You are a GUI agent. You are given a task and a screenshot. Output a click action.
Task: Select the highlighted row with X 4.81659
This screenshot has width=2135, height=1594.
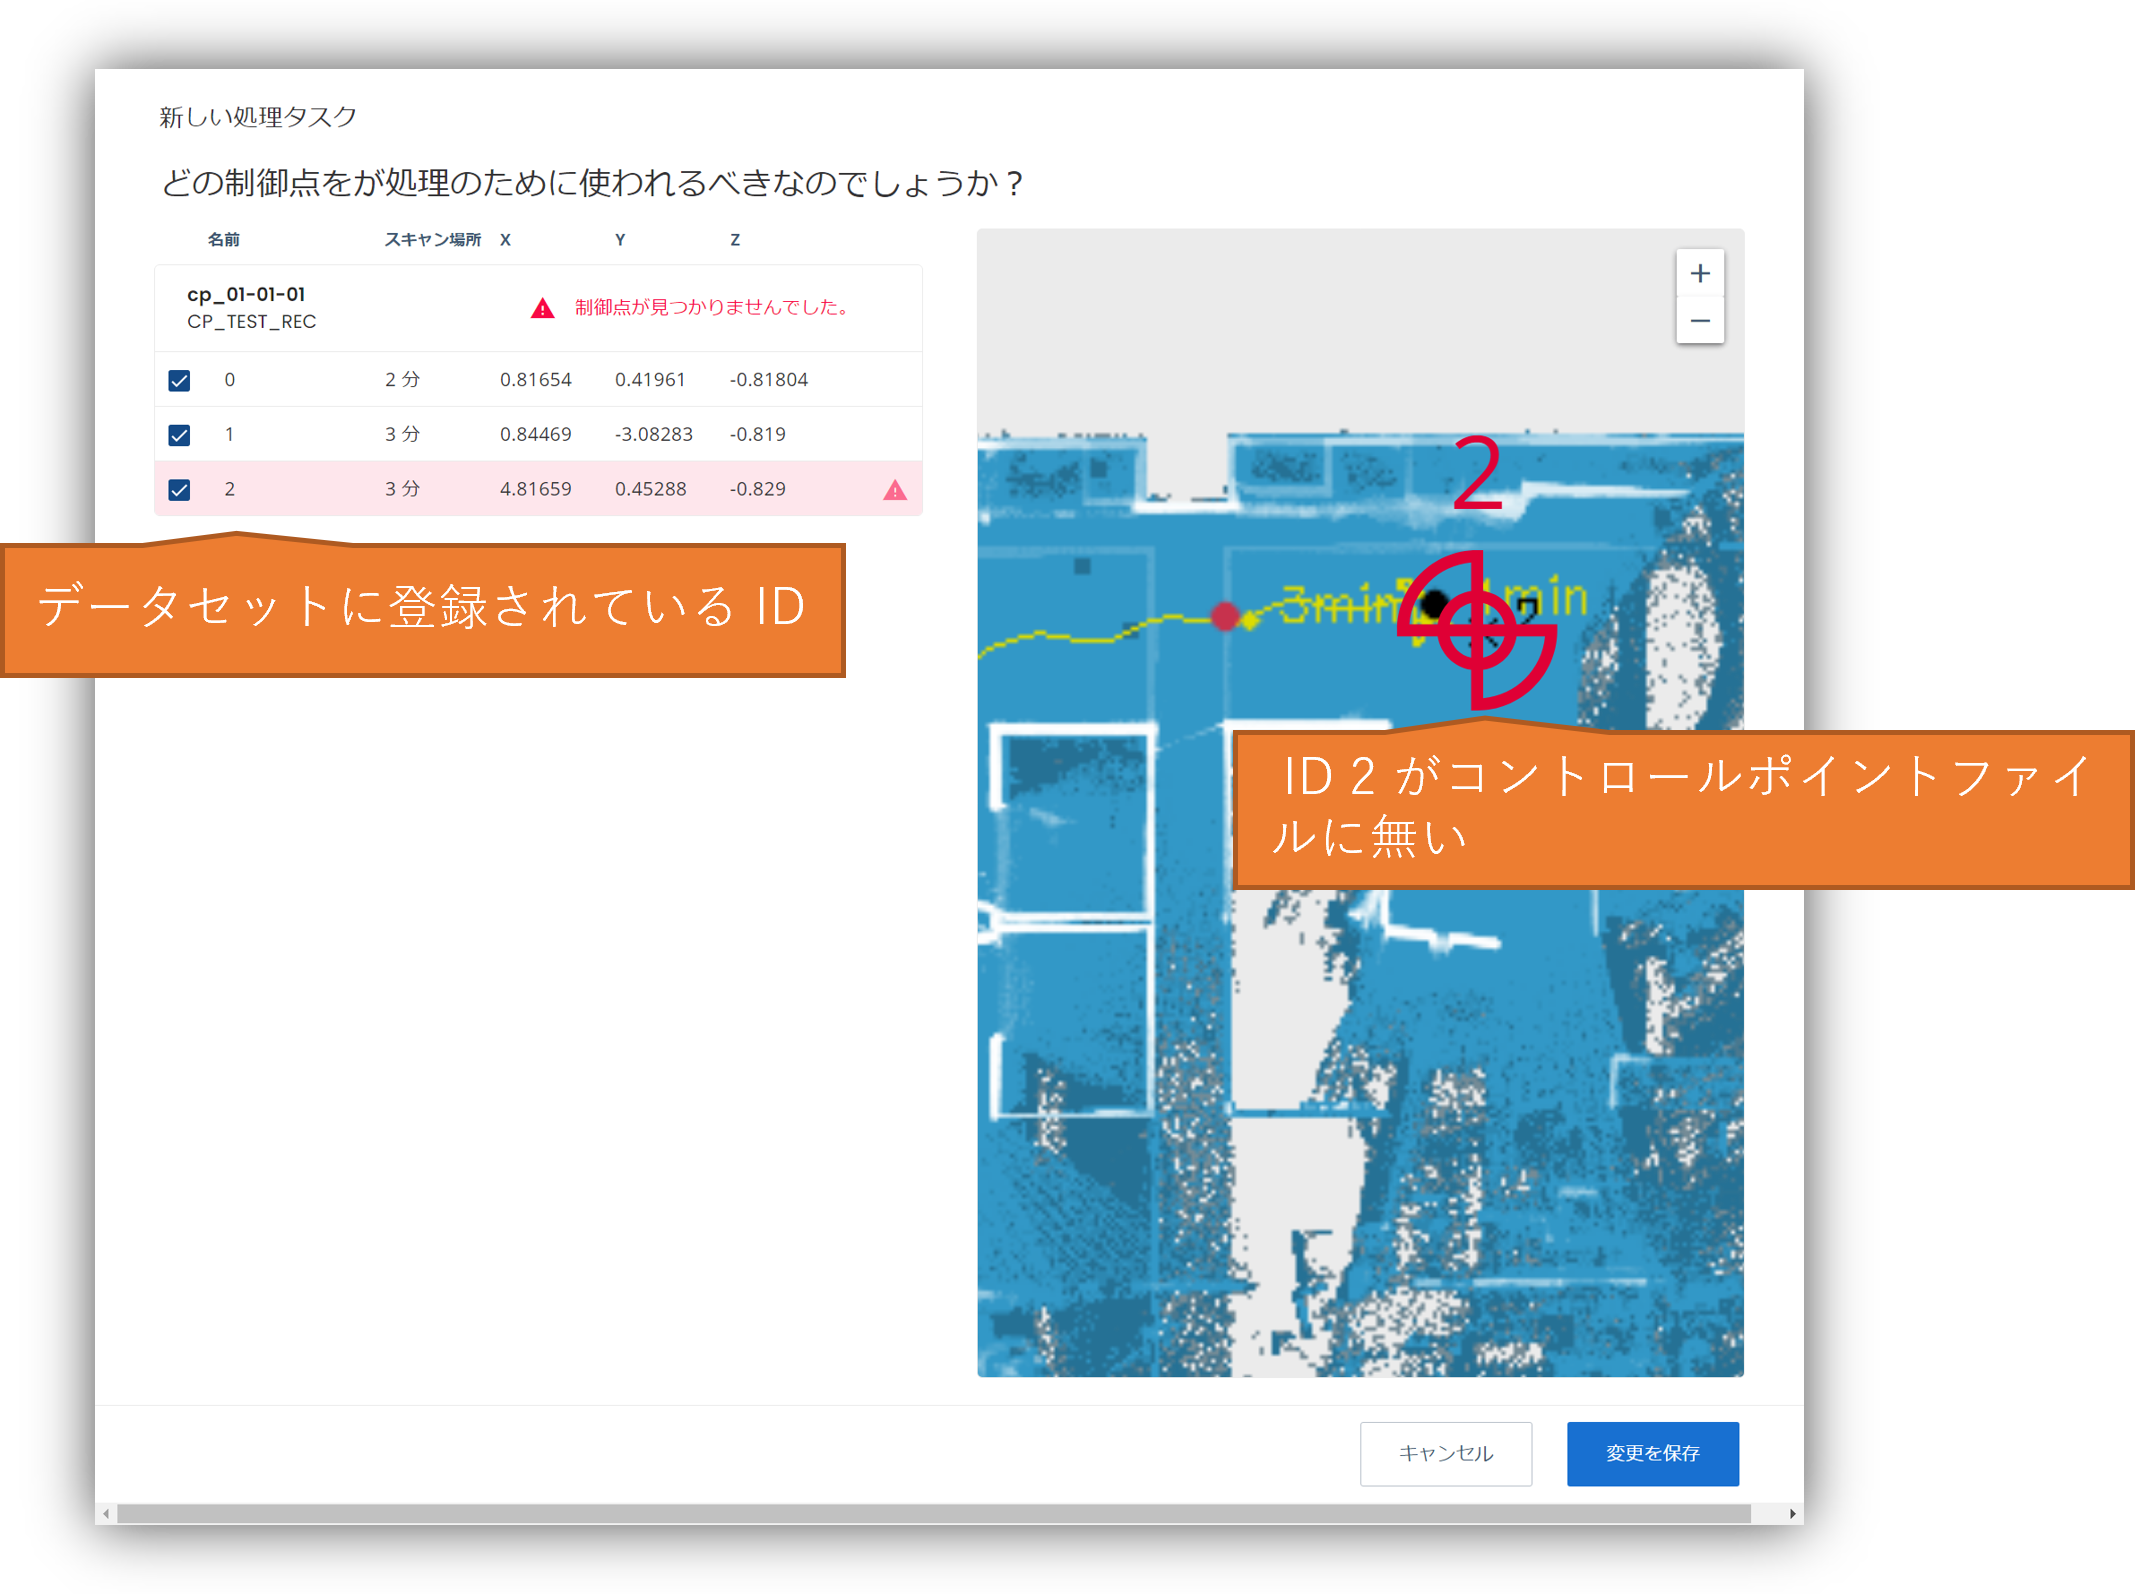coord(538,489)
